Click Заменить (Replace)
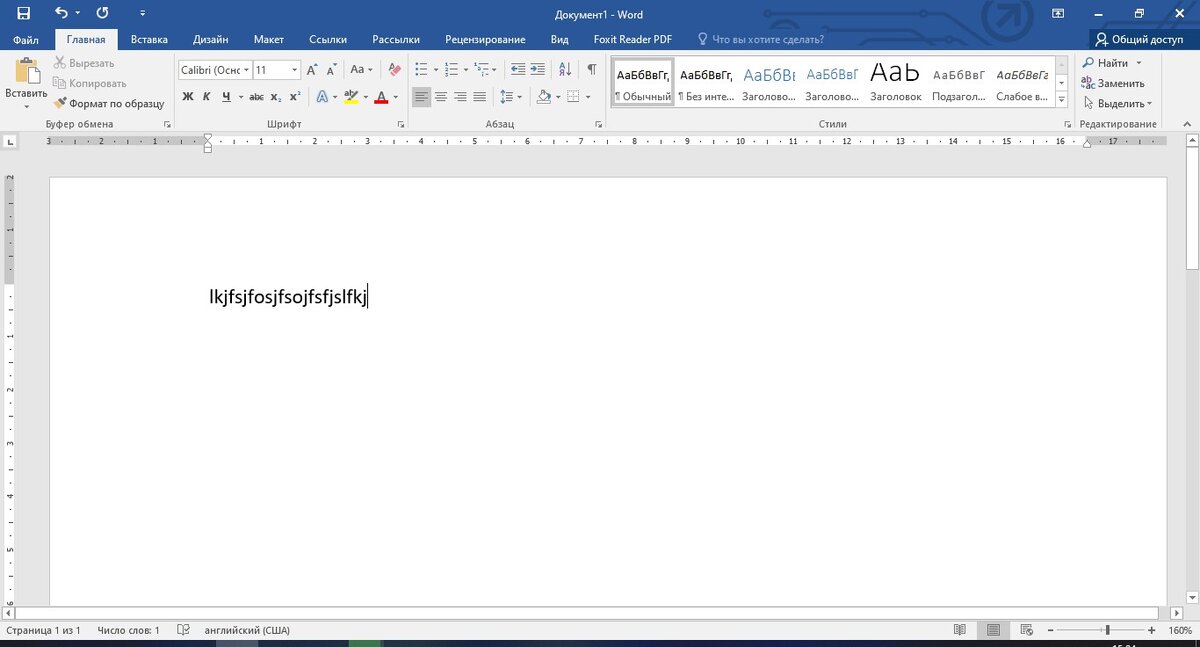1200x647 pixels. coord(1113,83)
